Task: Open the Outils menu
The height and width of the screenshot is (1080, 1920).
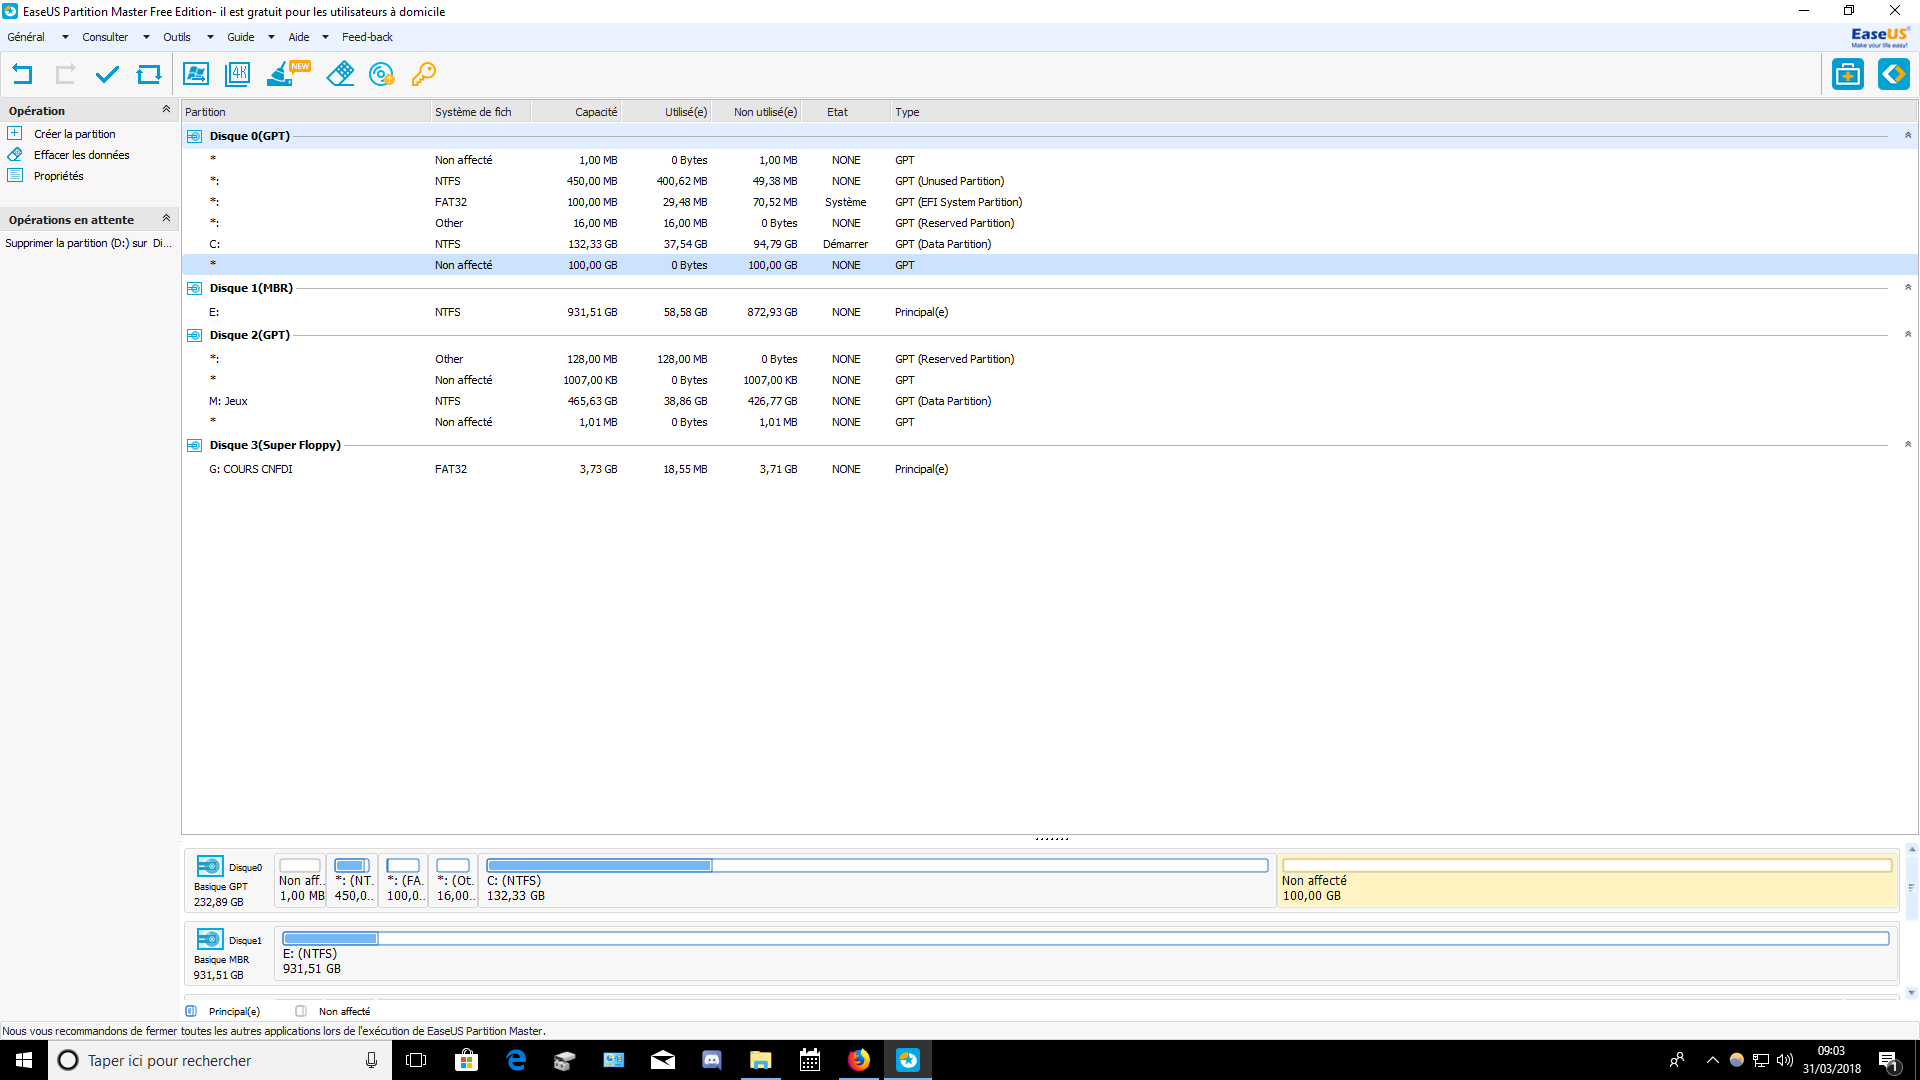Action: click(x=177, y=37)
